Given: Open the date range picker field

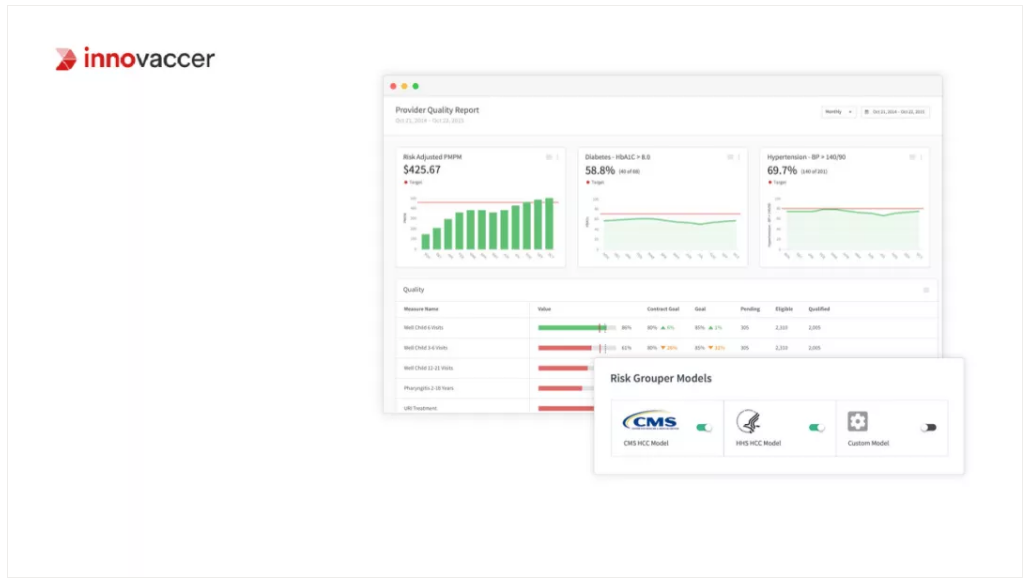Looking at the screenshot, I should point(895,112).
